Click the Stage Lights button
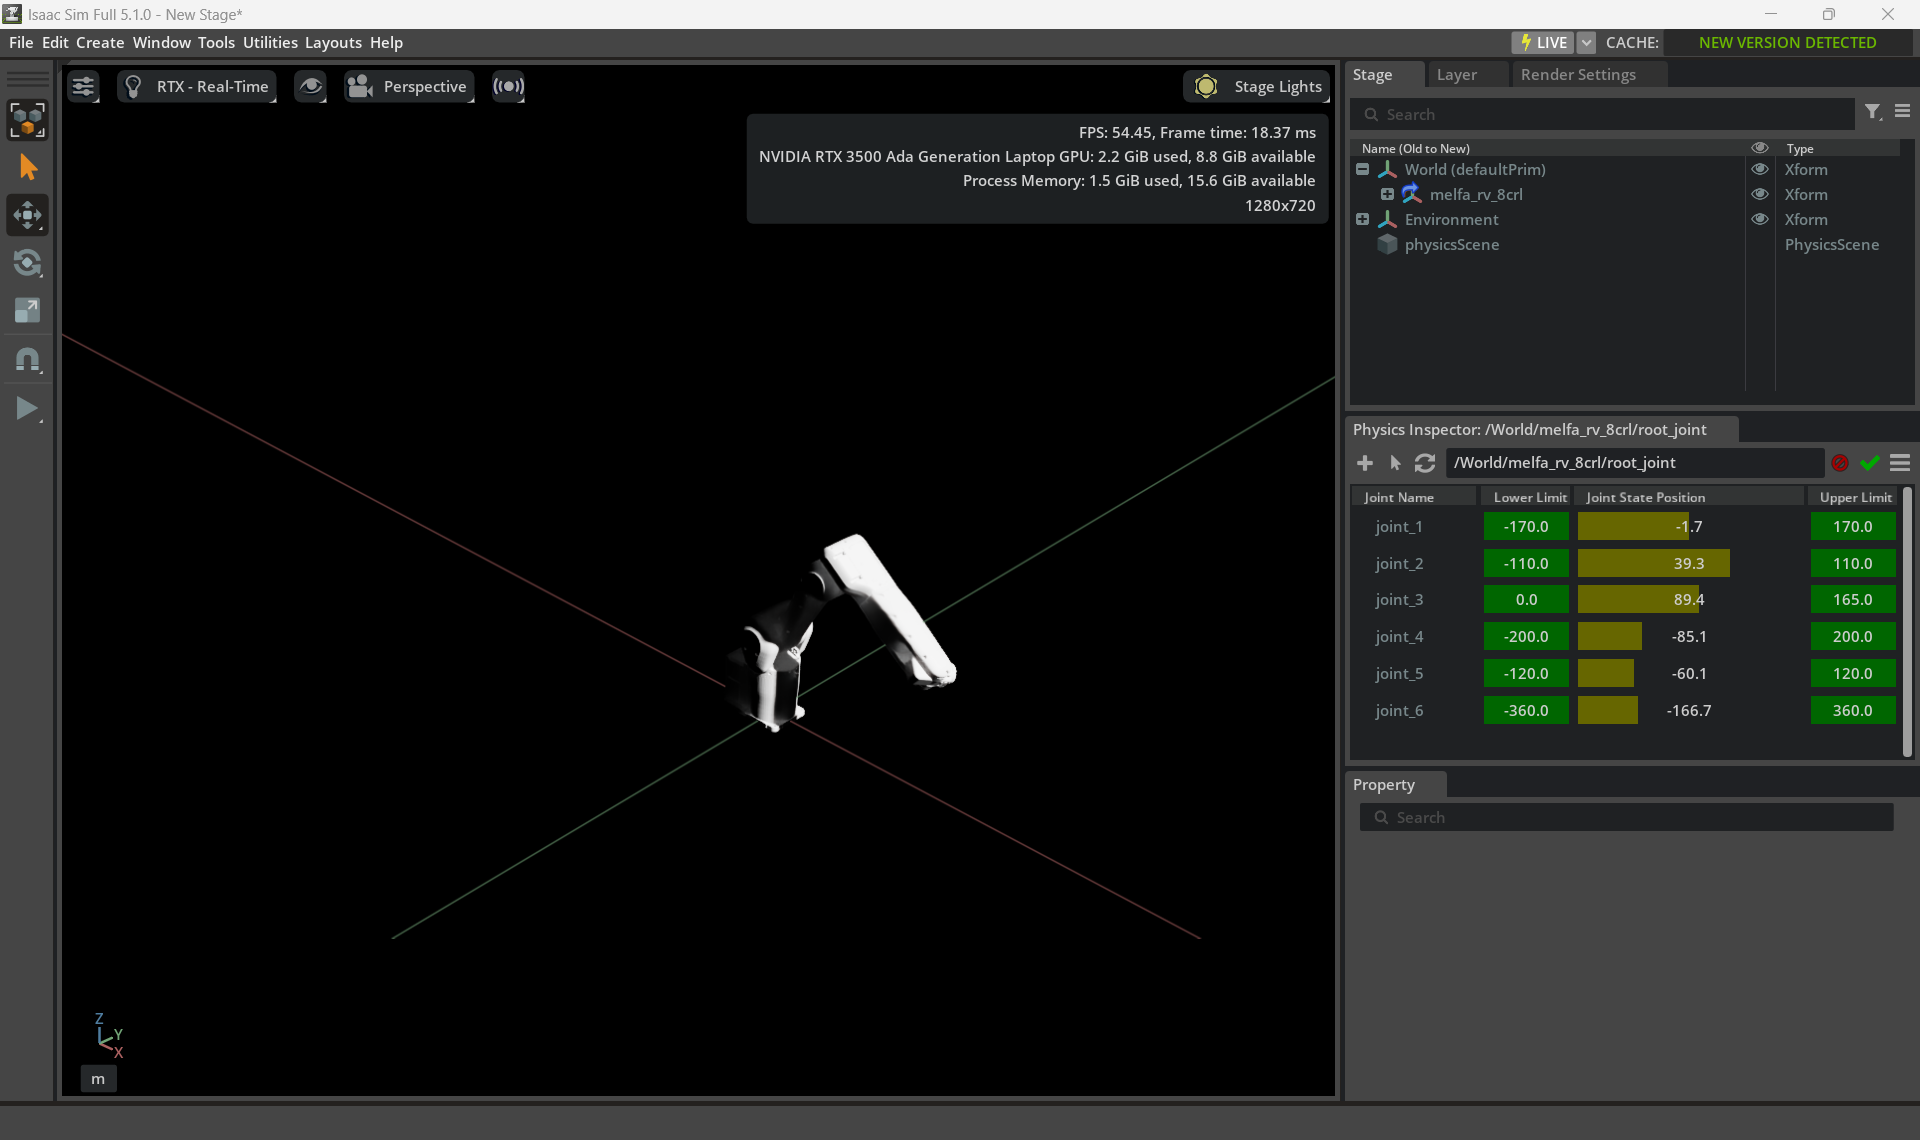 (x=1257, y=87)
